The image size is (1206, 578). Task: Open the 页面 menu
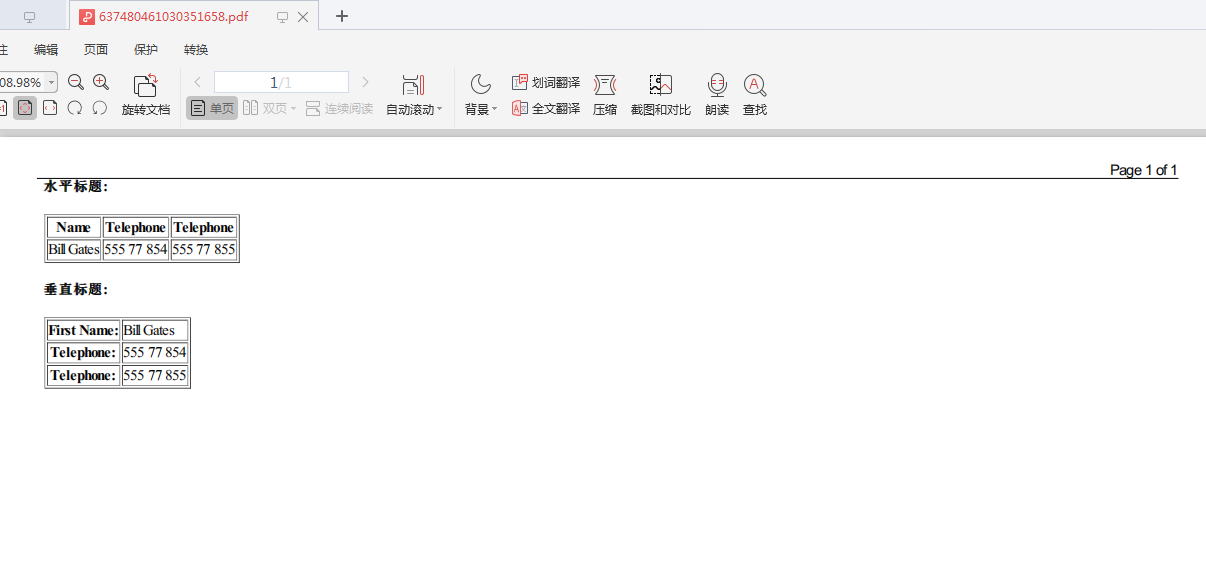coord(96,50)
